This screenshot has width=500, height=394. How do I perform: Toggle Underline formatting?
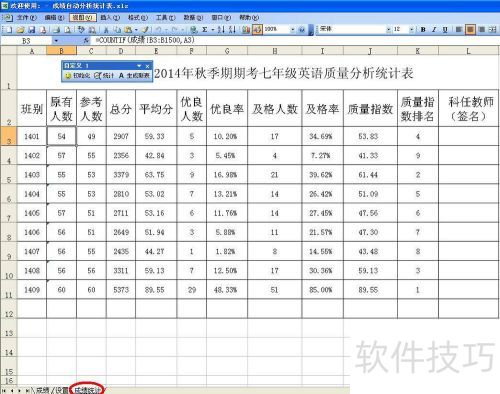[445, 29]
